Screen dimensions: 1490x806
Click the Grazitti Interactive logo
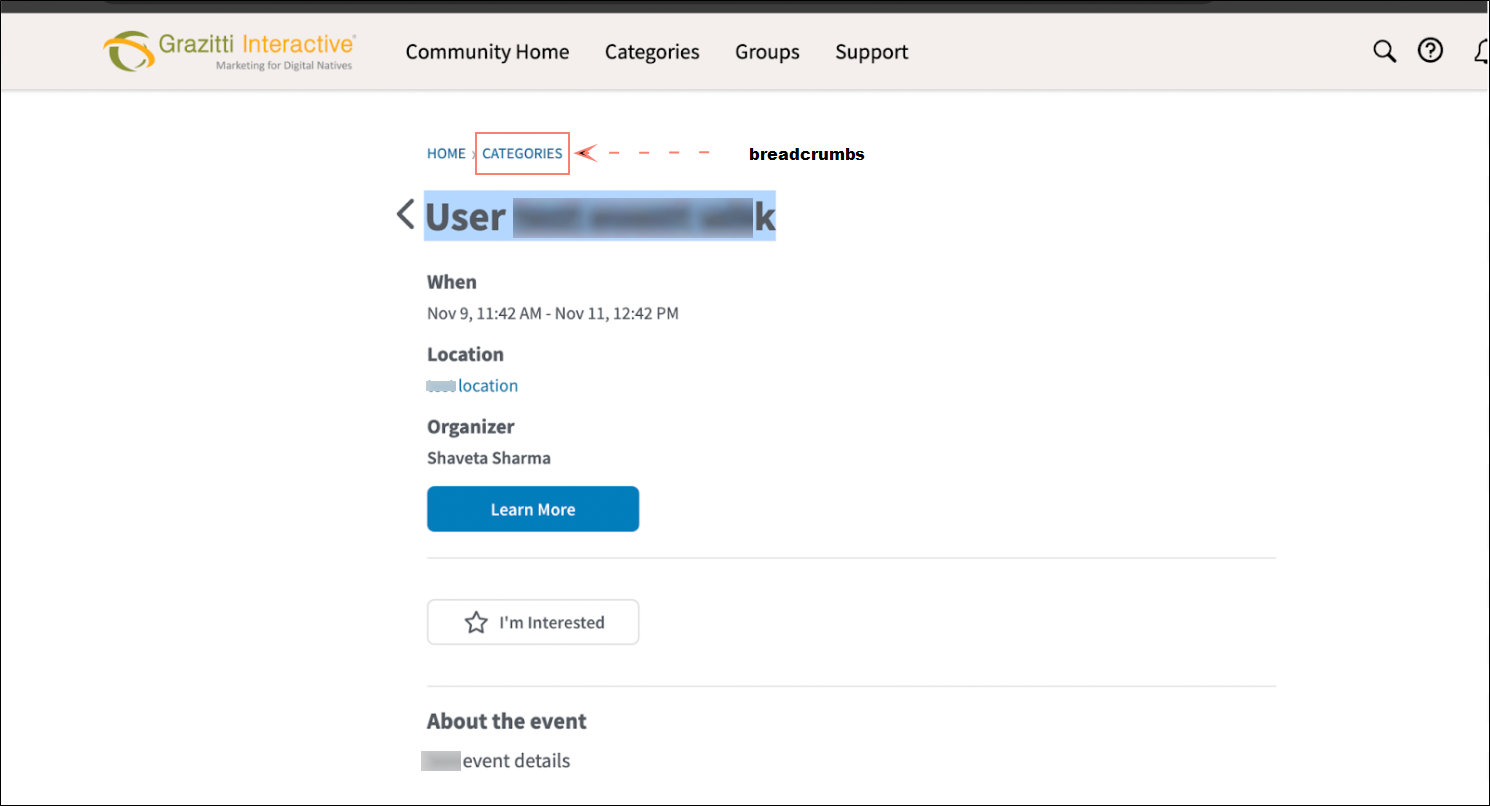230,51
